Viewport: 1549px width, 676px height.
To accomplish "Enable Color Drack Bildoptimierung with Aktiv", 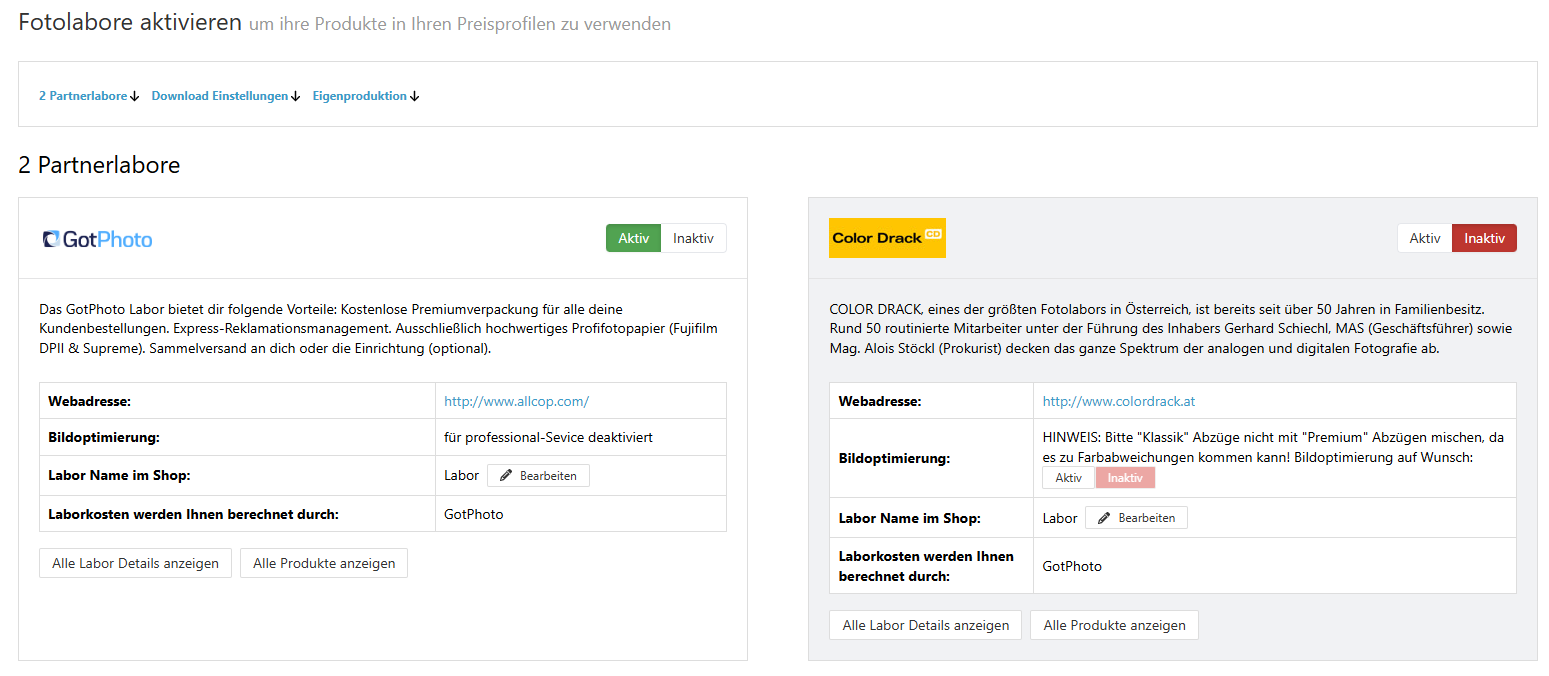I will [1069, 478].
